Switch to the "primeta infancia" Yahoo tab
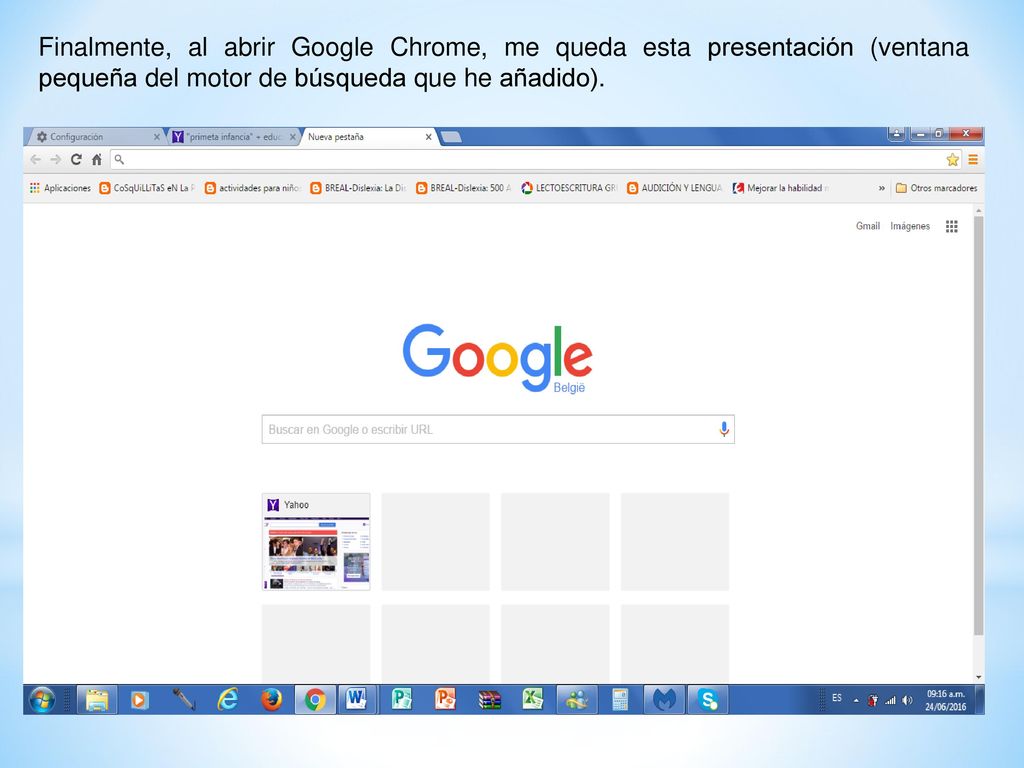The height and width of the screenshot is (768, 1024). click(232, 136)
